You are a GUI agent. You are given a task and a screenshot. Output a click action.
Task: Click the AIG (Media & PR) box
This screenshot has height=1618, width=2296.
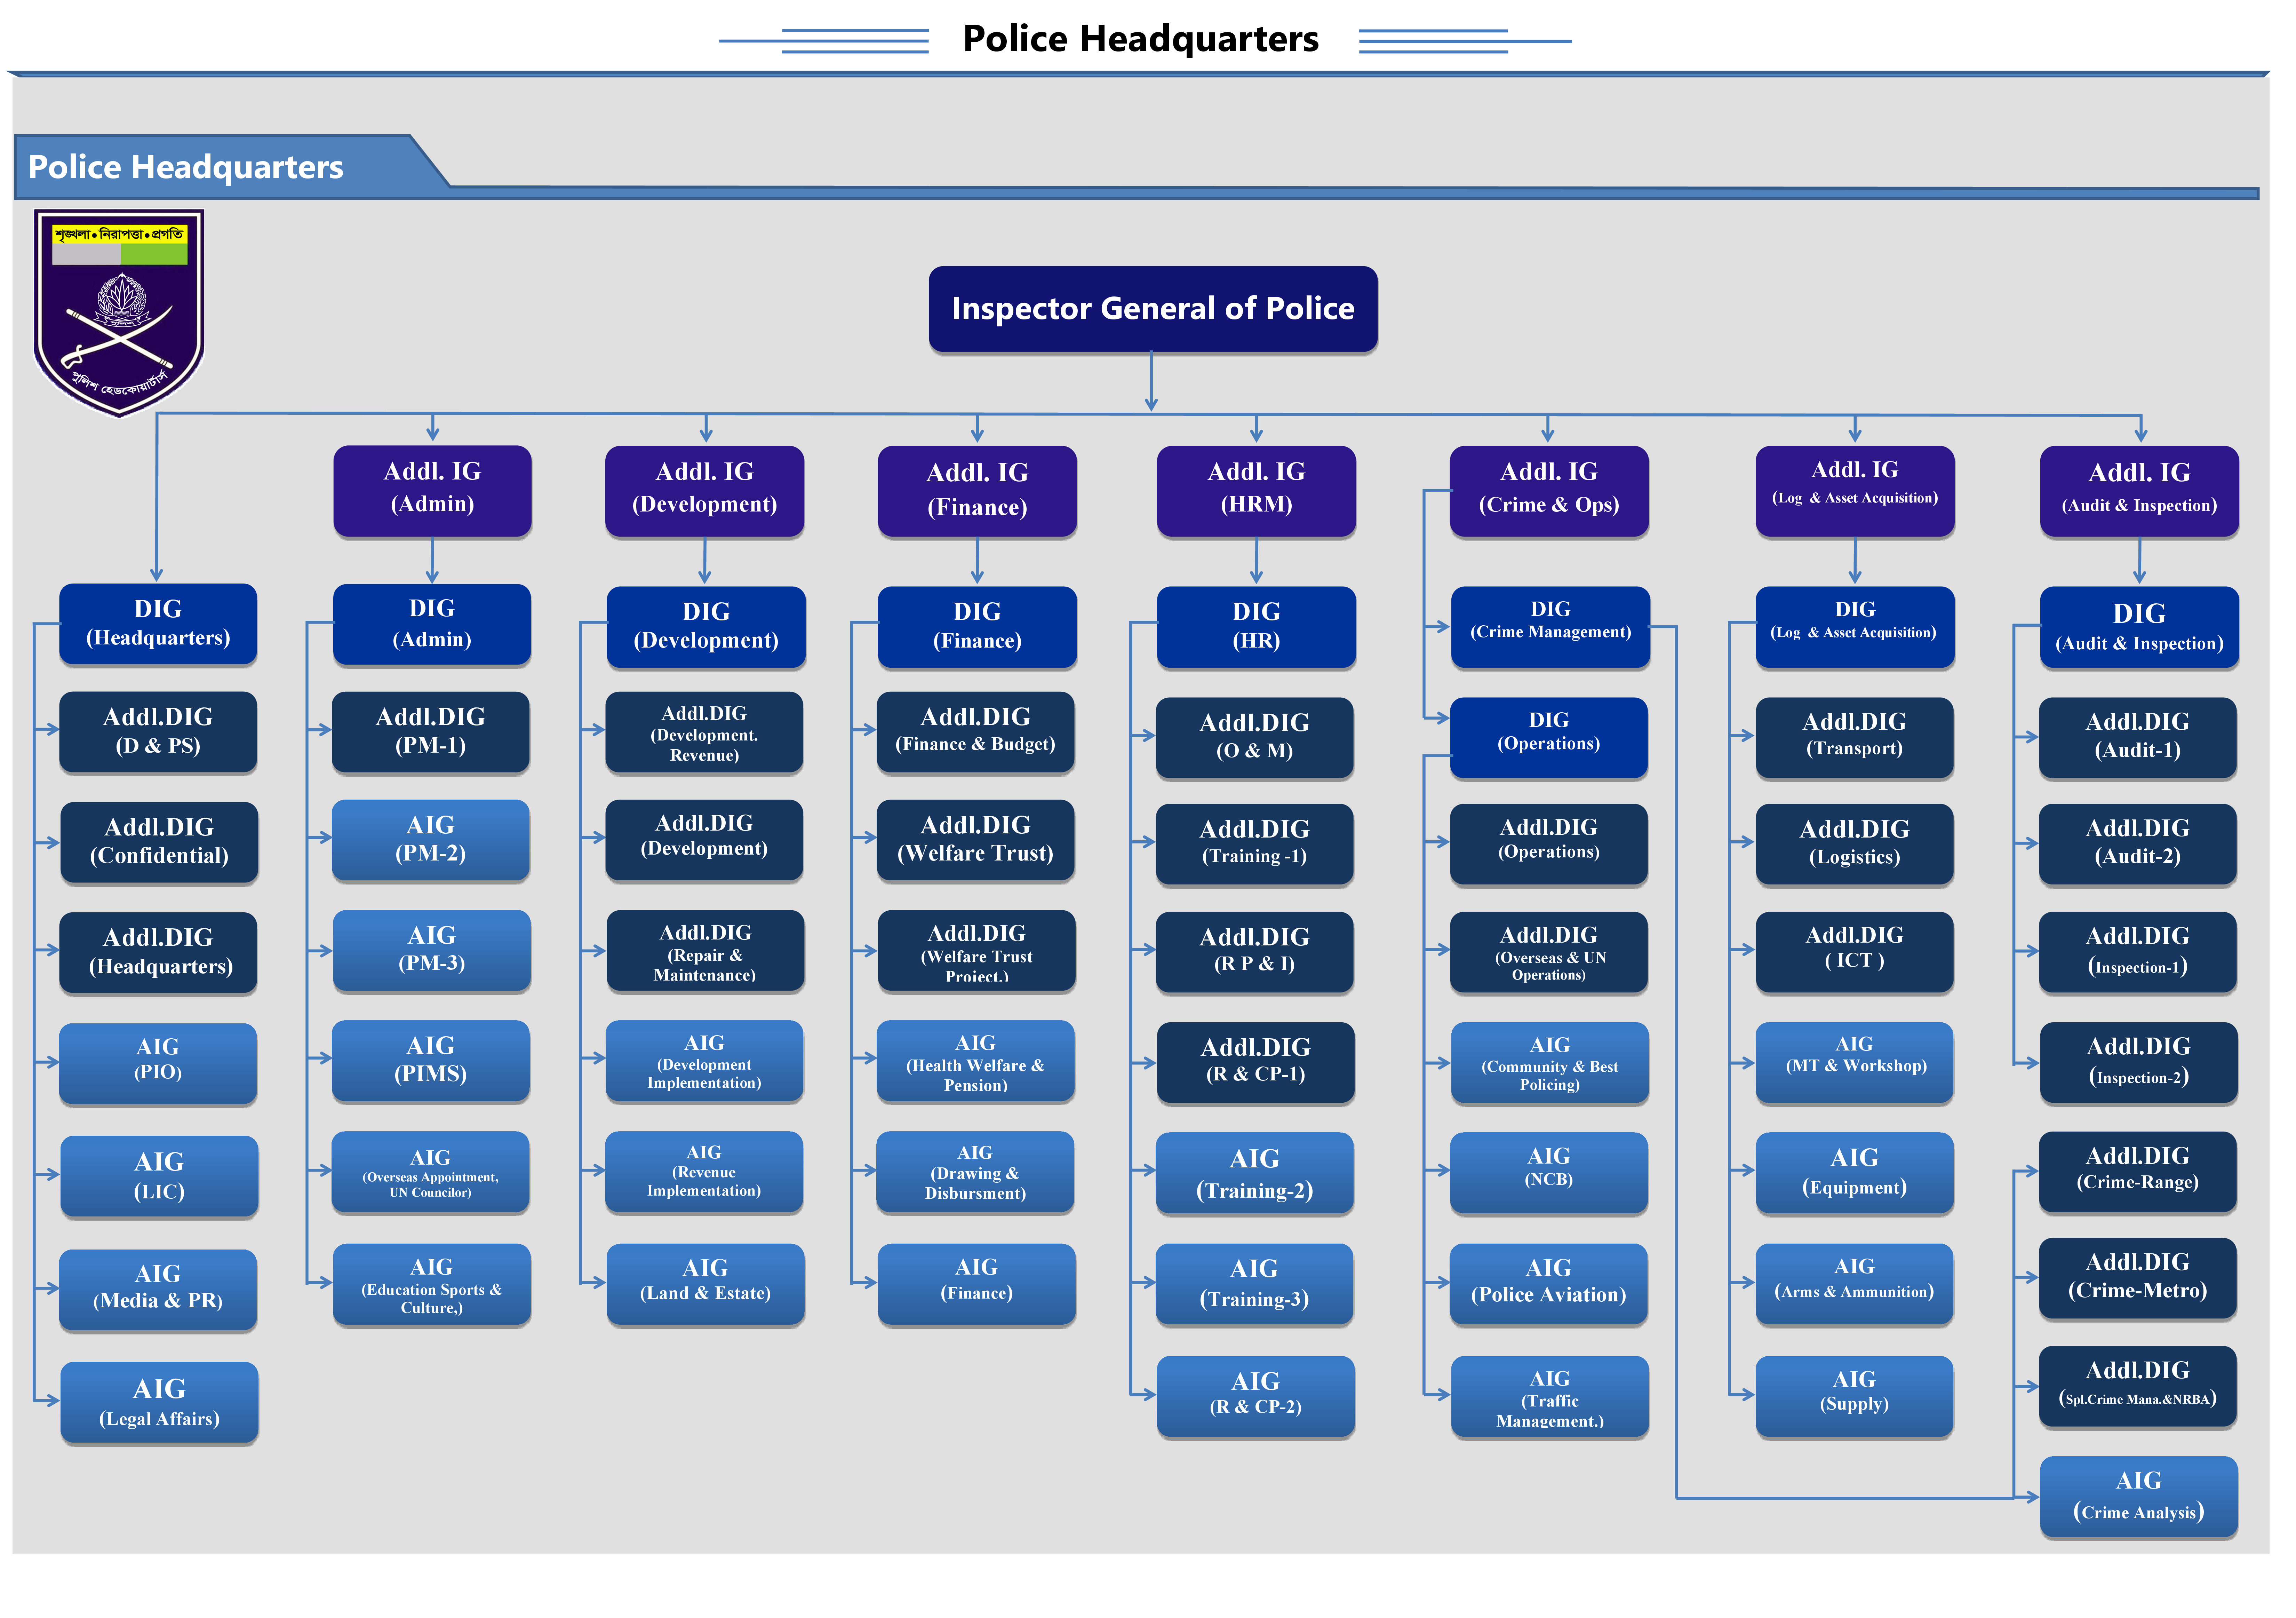(x=158, y=1288)
